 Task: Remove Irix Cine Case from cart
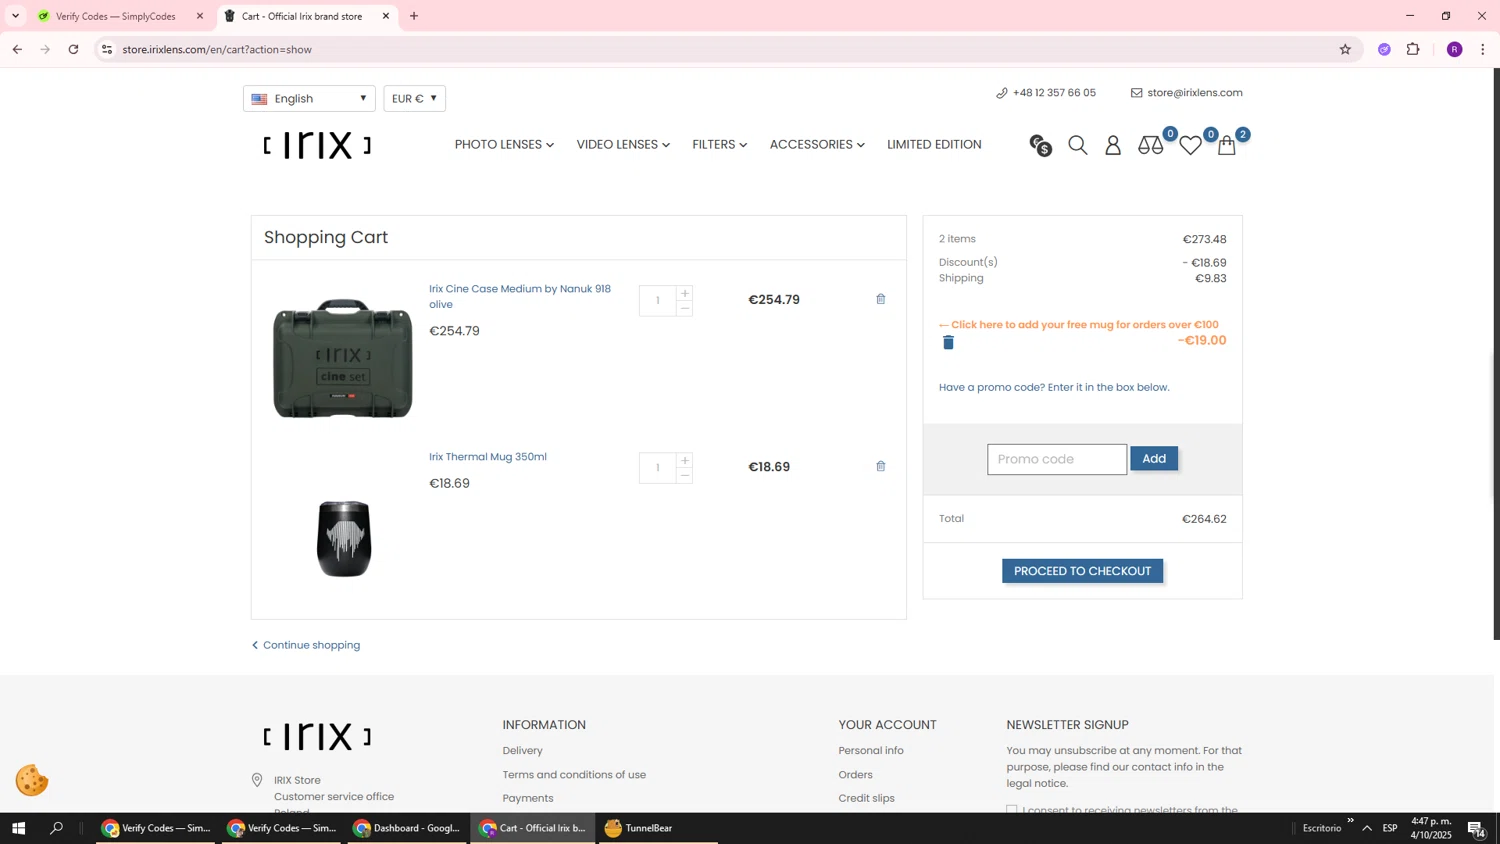click(881, 299)
